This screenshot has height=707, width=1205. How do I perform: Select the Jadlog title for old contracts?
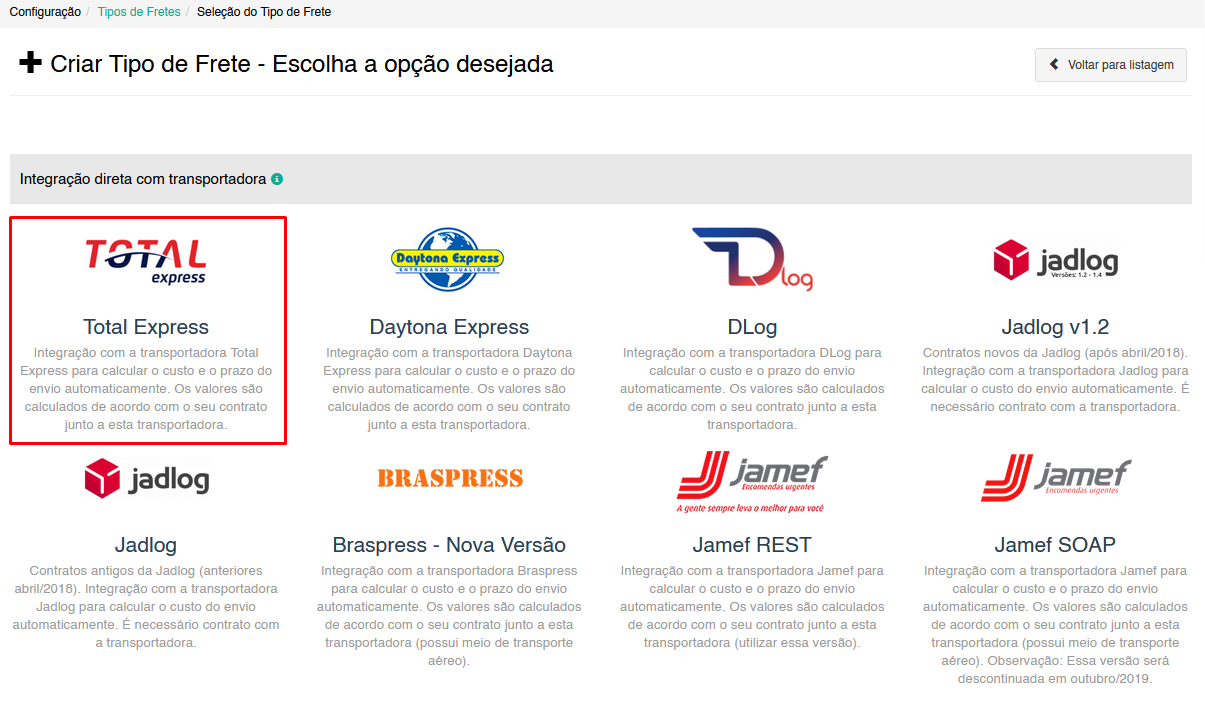coord(146,545)
